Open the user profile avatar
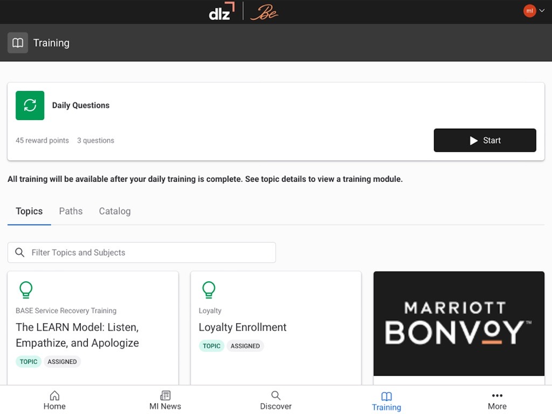The height and width of the screenshot is (414, 552). click(529, 11)
